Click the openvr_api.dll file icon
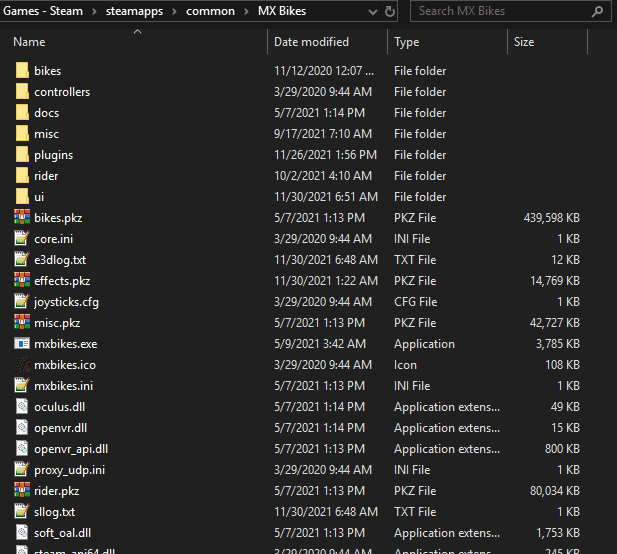The image size is (617, 554). [x=22, y=449]
